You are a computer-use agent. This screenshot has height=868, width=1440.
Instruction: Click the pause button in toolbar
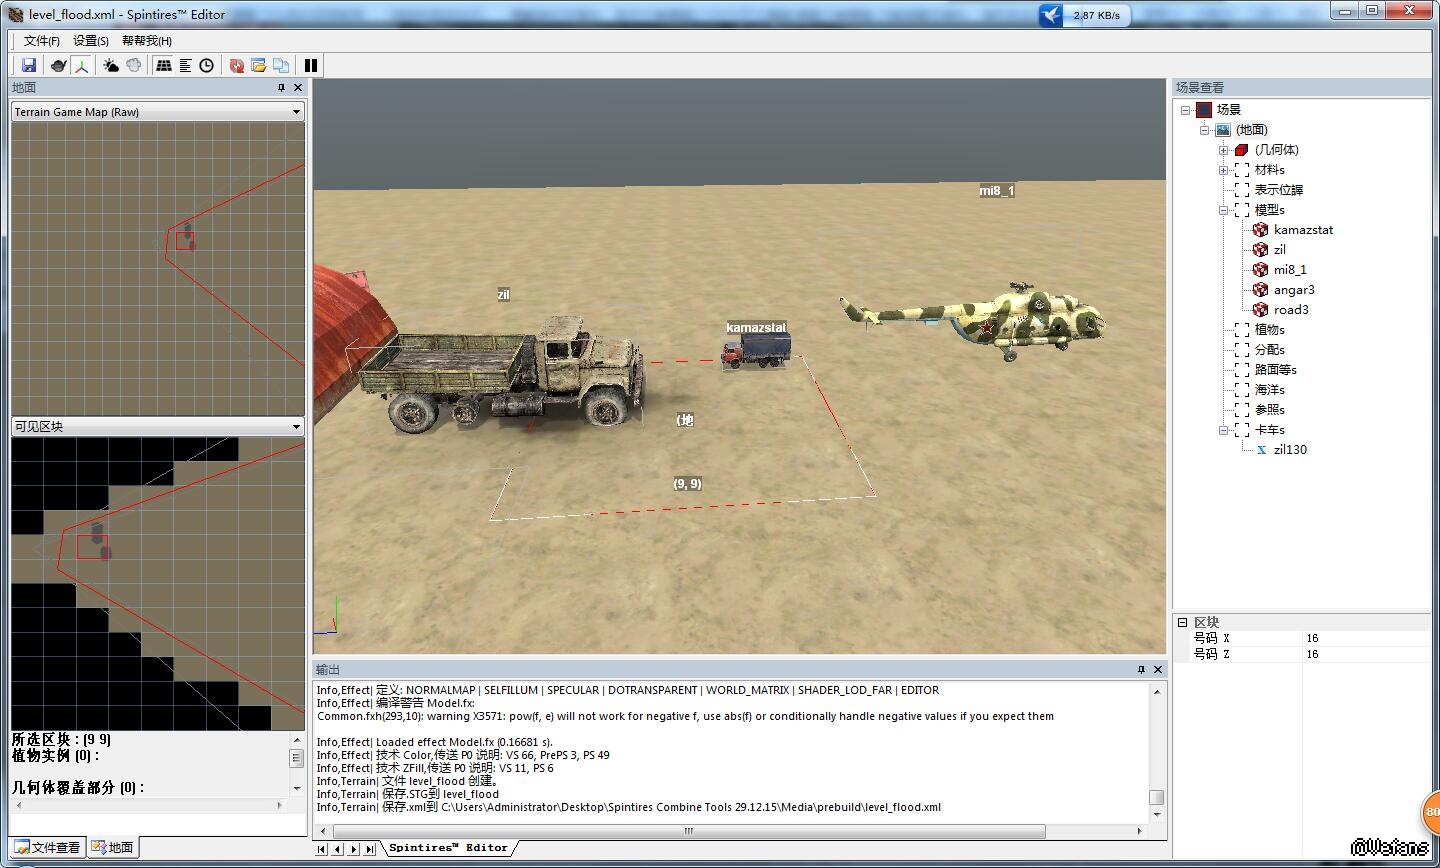point(311,65)
